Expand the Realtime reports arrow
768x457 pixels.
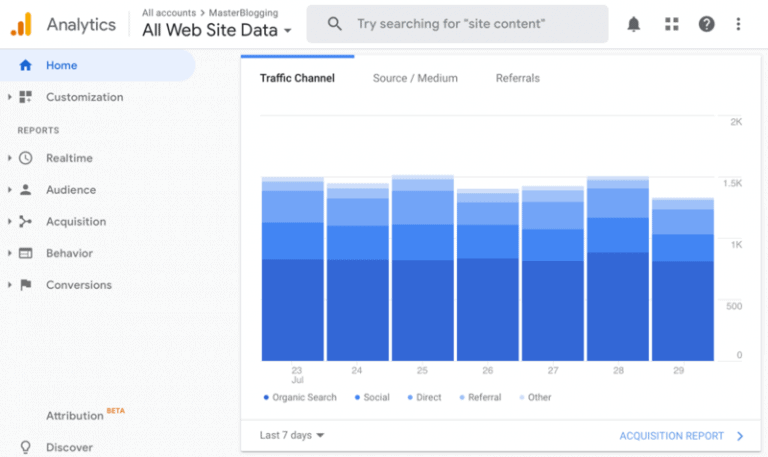point(9,158)
